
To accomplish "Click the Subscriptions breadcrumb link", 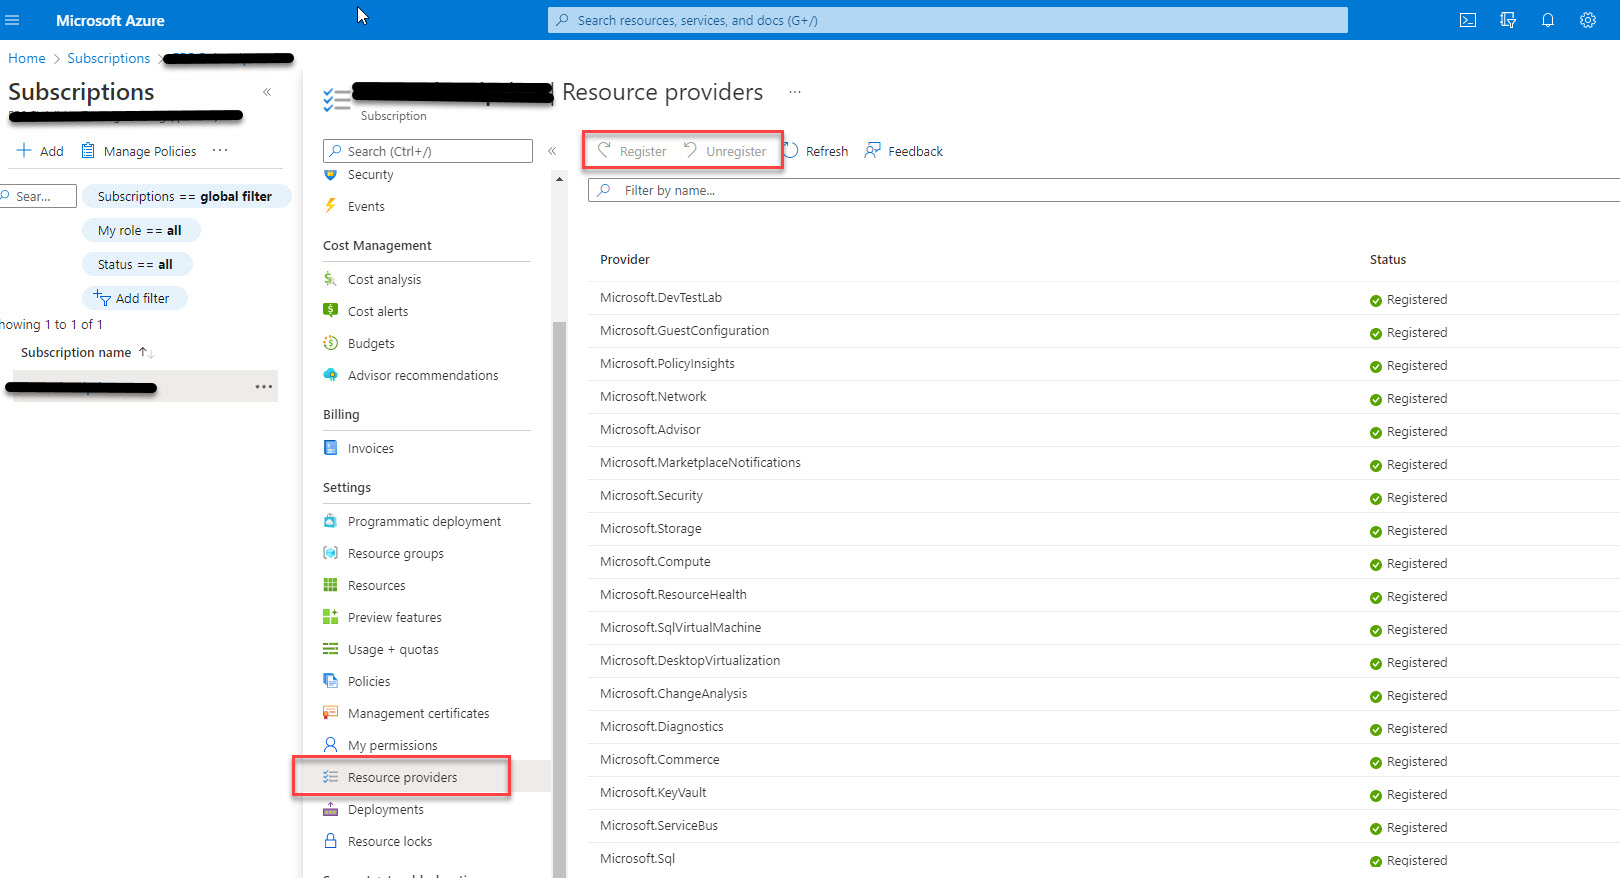I will pos(108,59).
